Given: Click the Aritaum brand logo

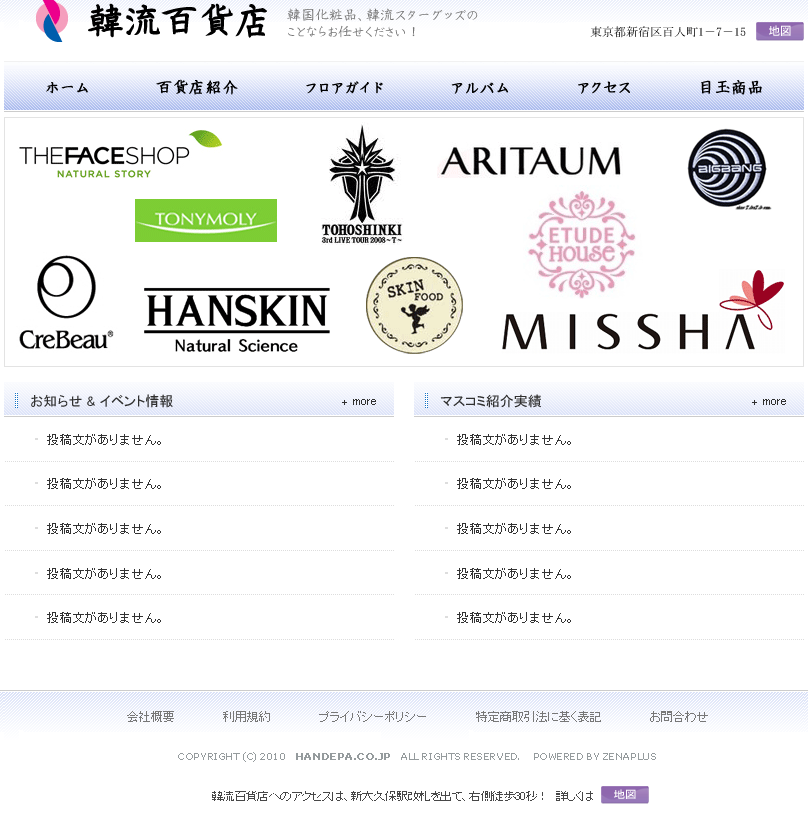Looking at the screenshot, I should pos(530,161).
